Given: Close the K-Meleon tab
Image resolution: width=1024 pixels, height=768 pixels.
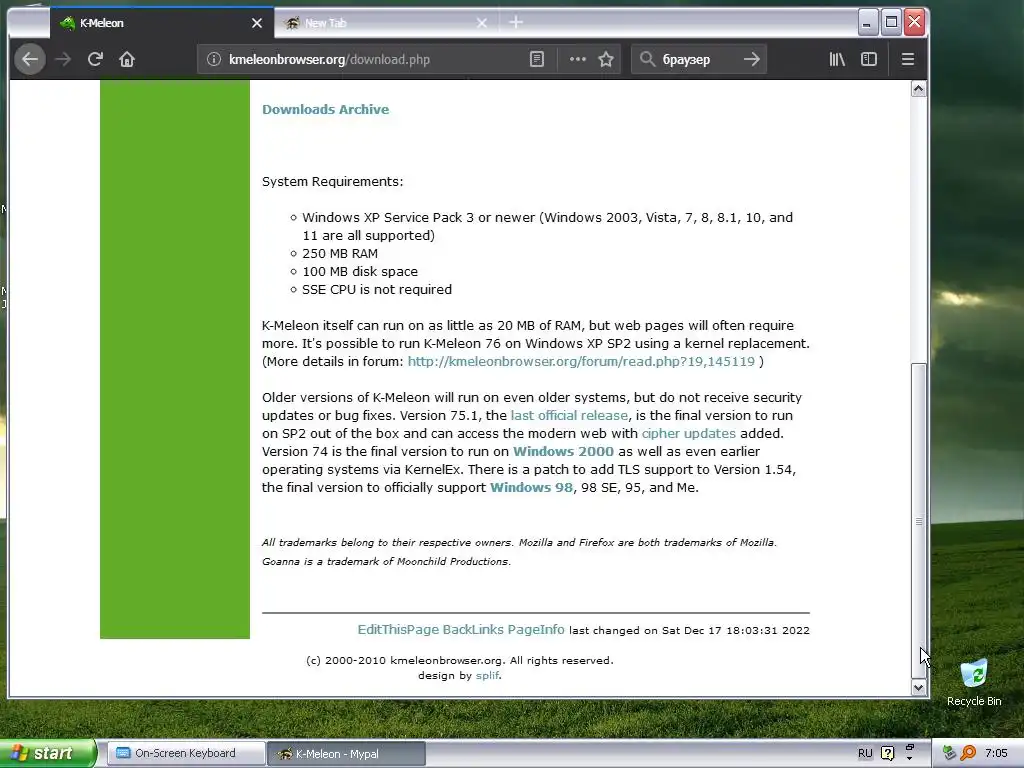Looking at the screenshot, I should (x=257, y=23).
